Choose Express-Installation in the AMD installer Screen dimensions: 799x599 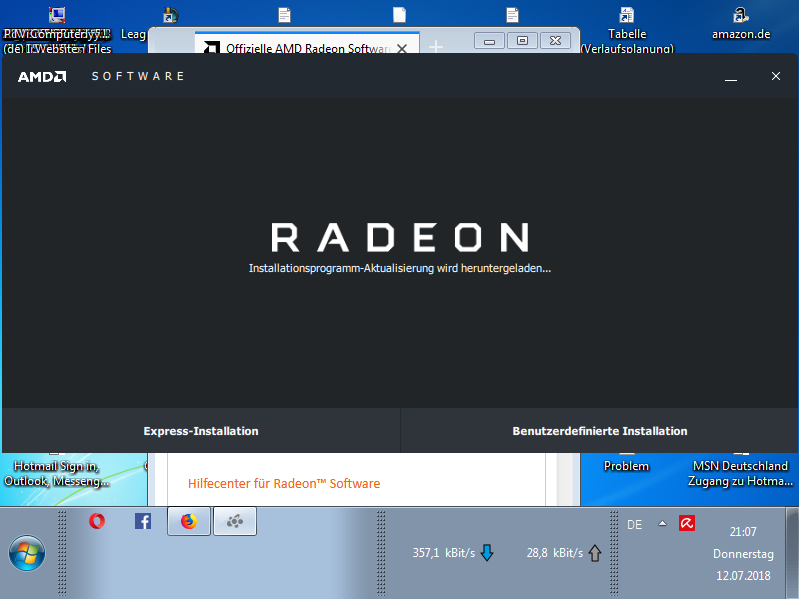(201, 431)
